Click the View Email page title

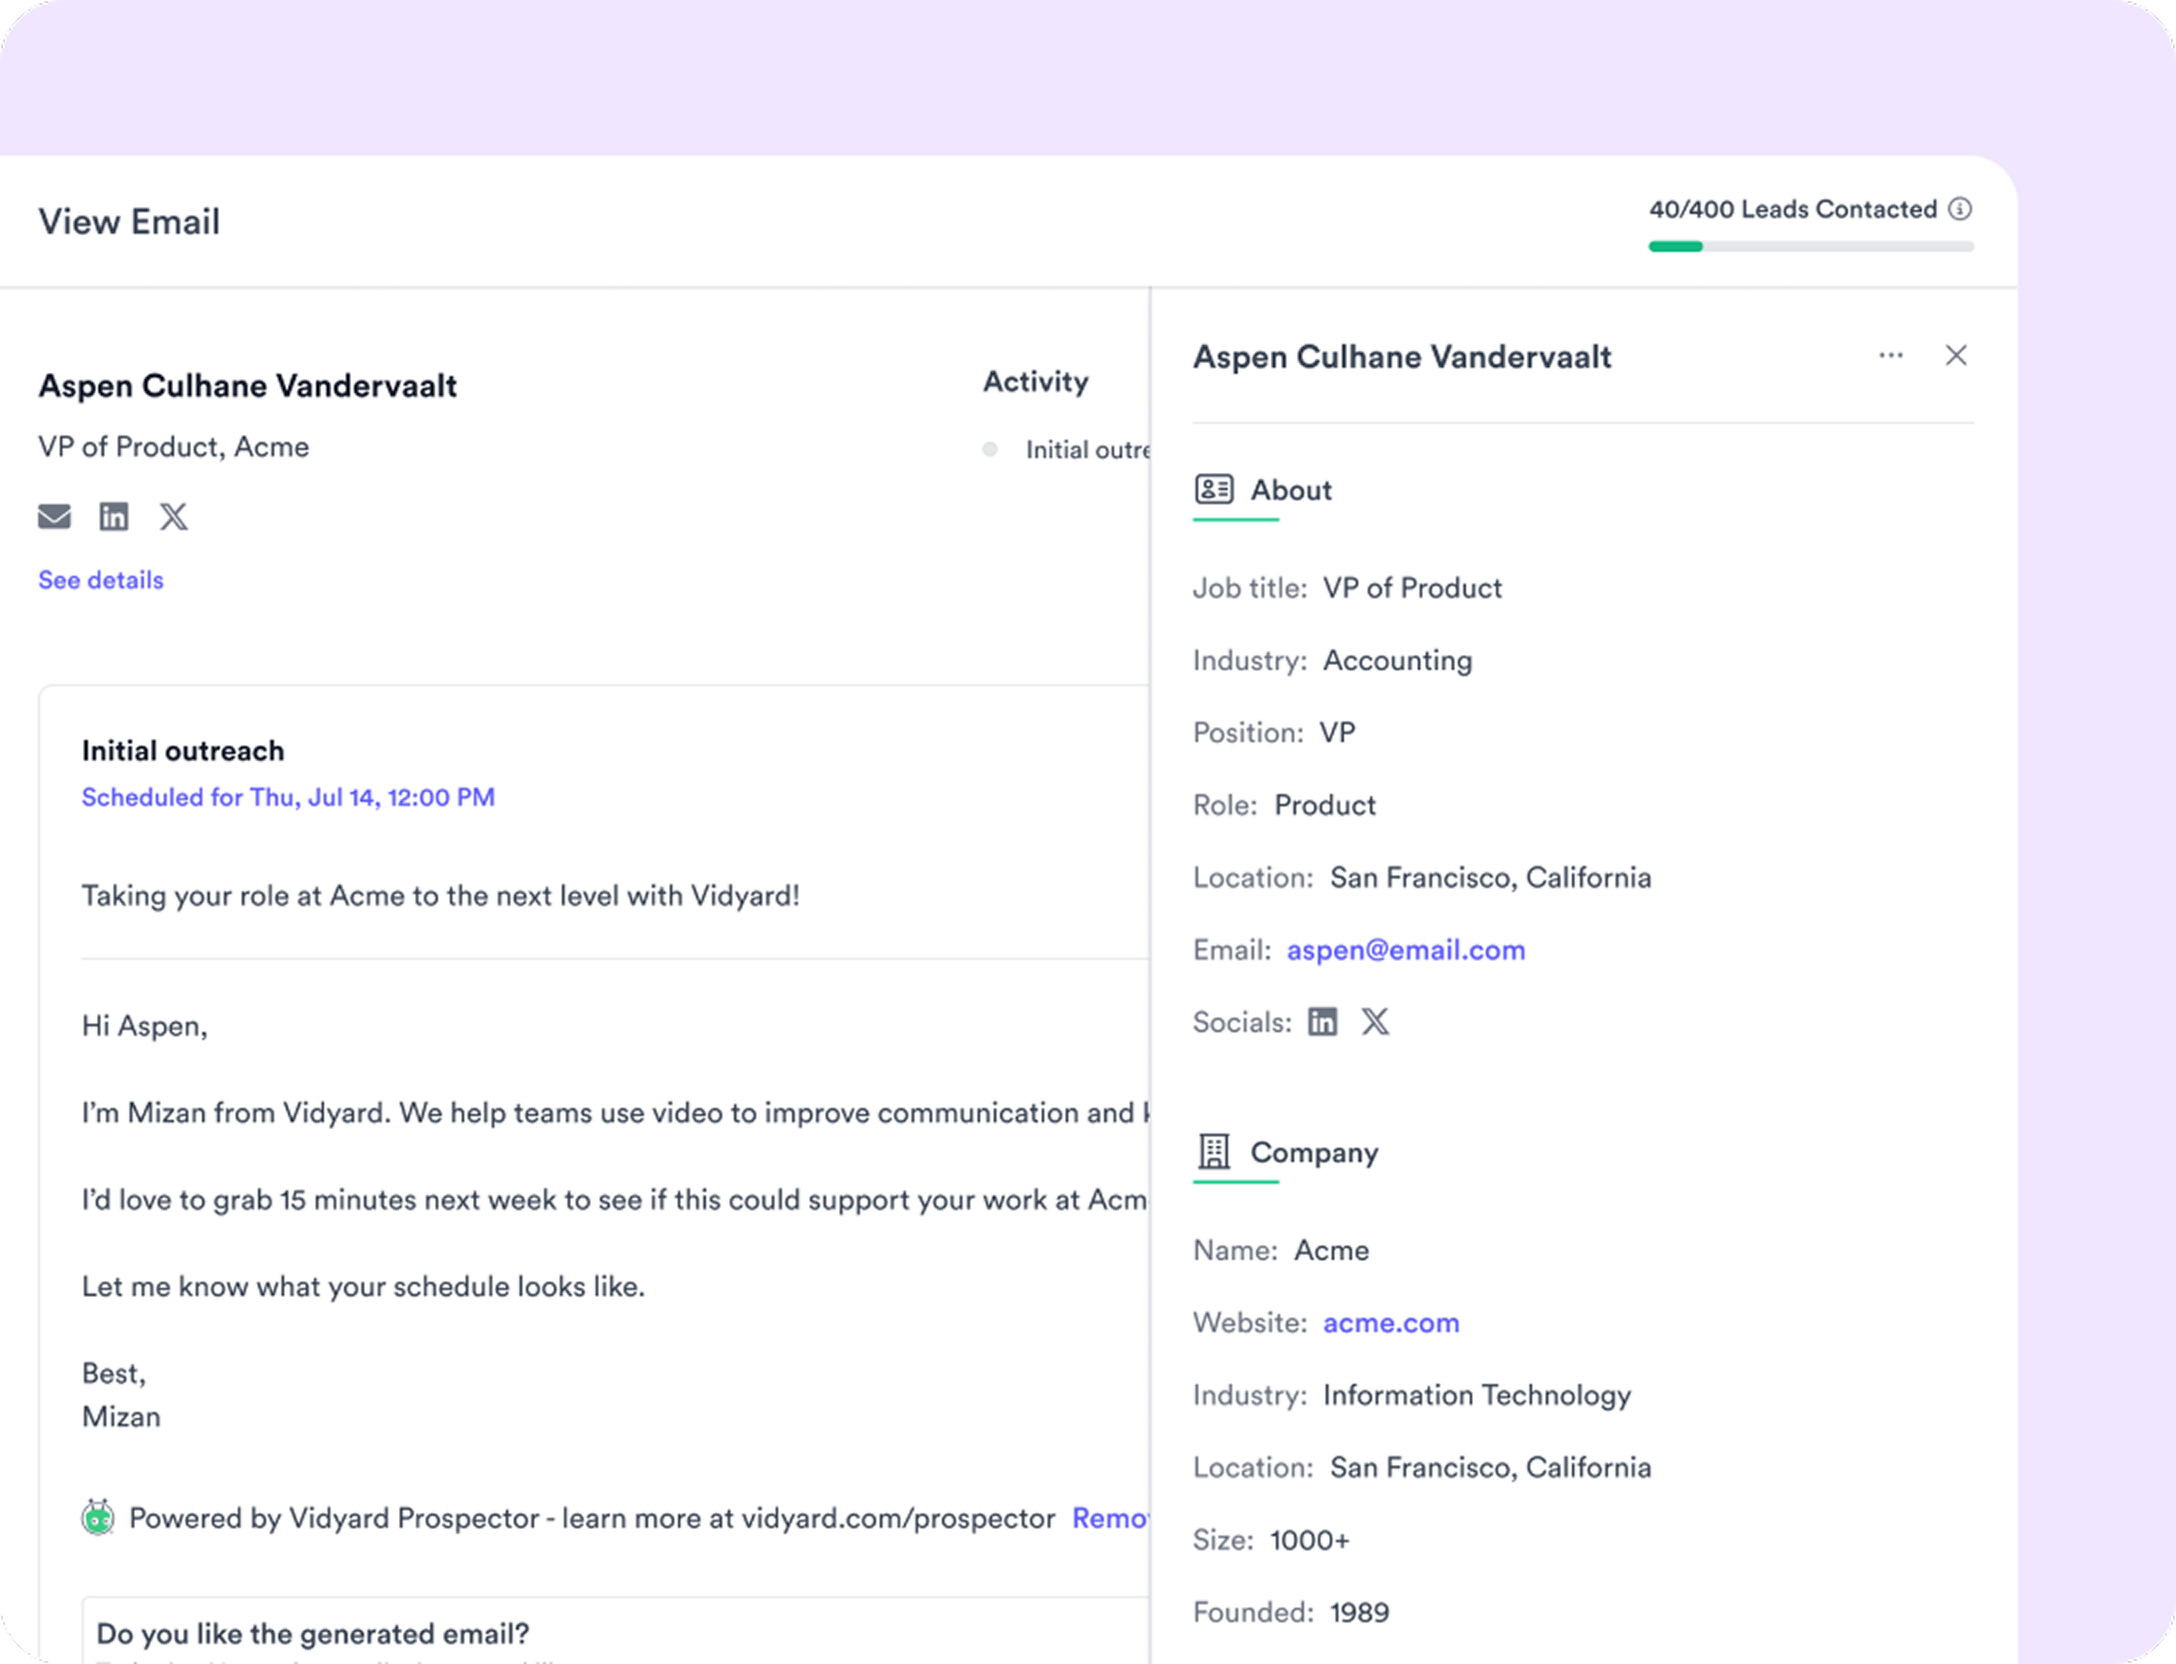129,221
